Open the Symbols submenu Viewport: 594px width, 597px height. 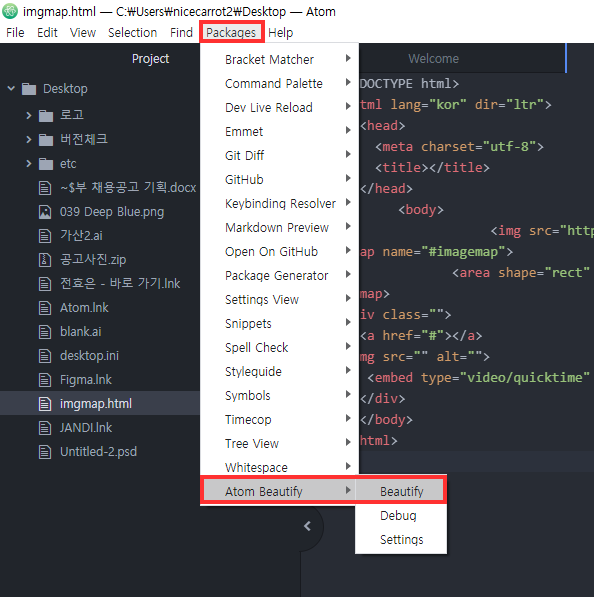click(x=279, y=395)
